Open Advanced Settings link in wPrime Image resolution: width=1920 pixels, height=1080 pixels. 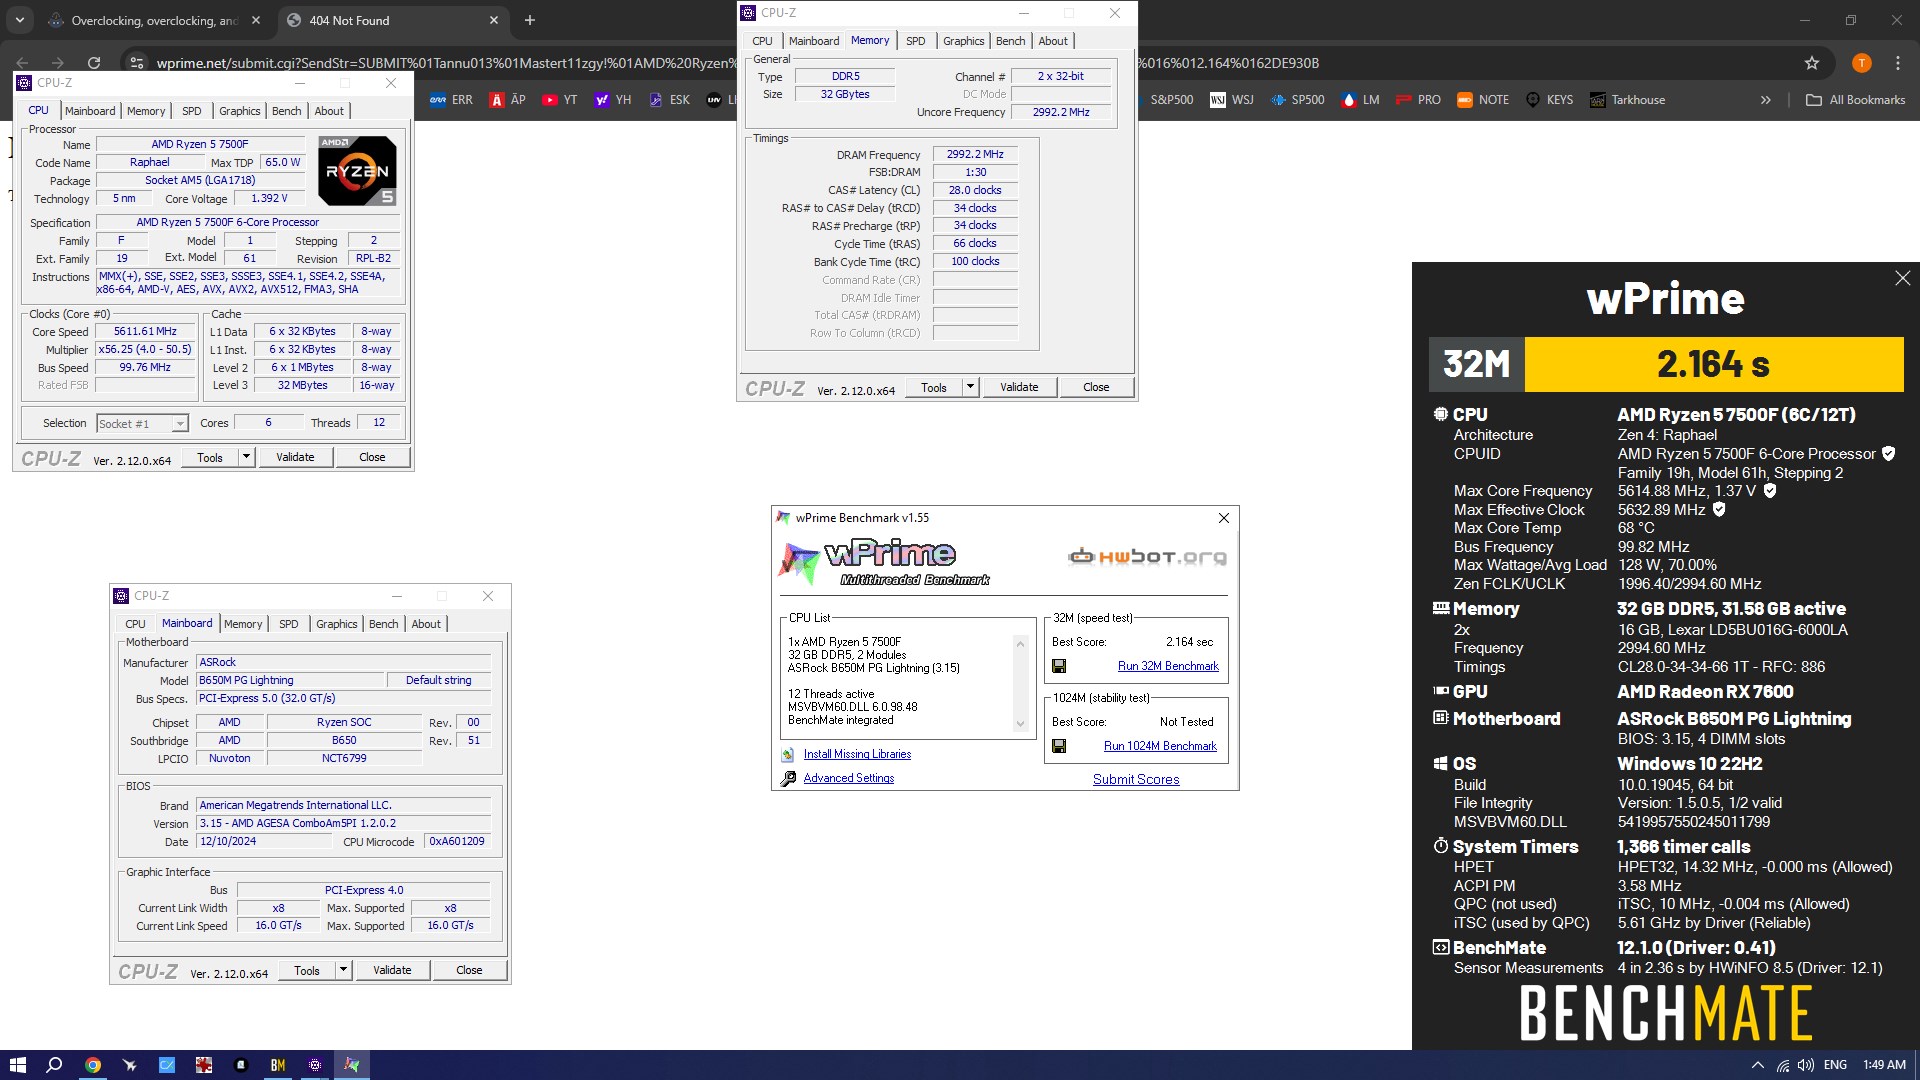(849, 778)
